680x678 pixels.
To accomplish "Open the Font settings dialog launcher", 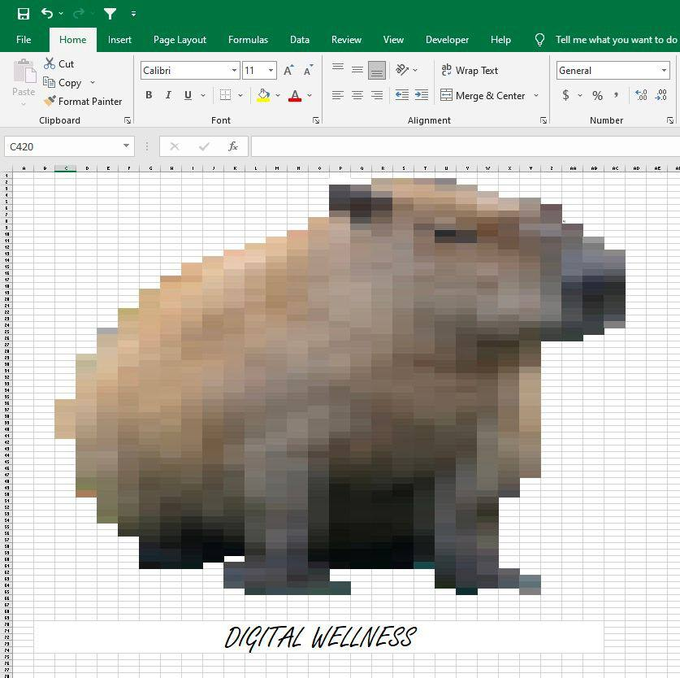I will 316,120.
